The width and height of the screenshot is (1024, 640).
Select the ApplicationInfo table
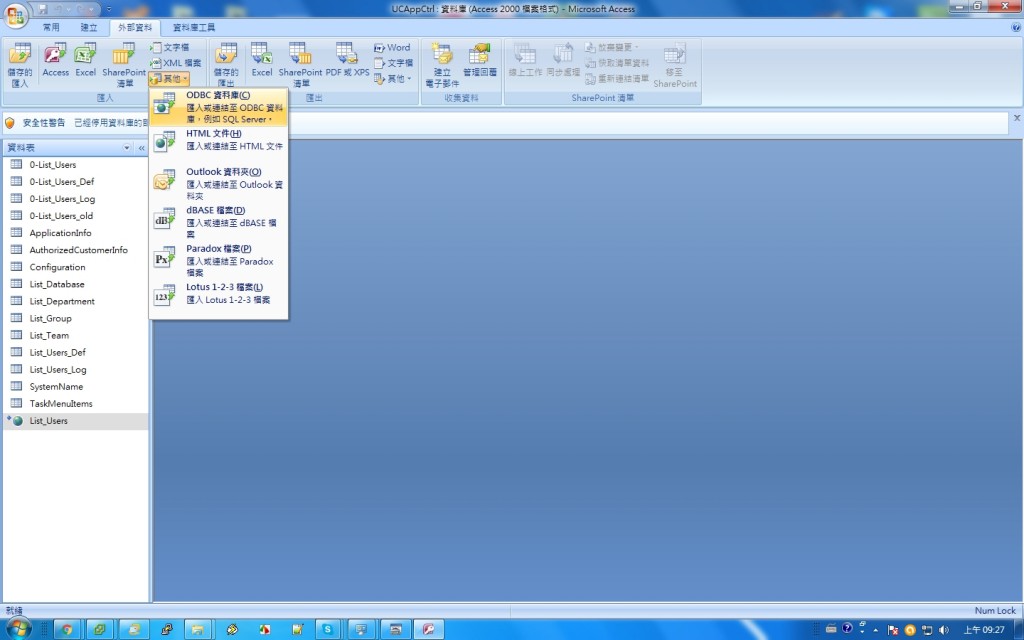(76, 232)
